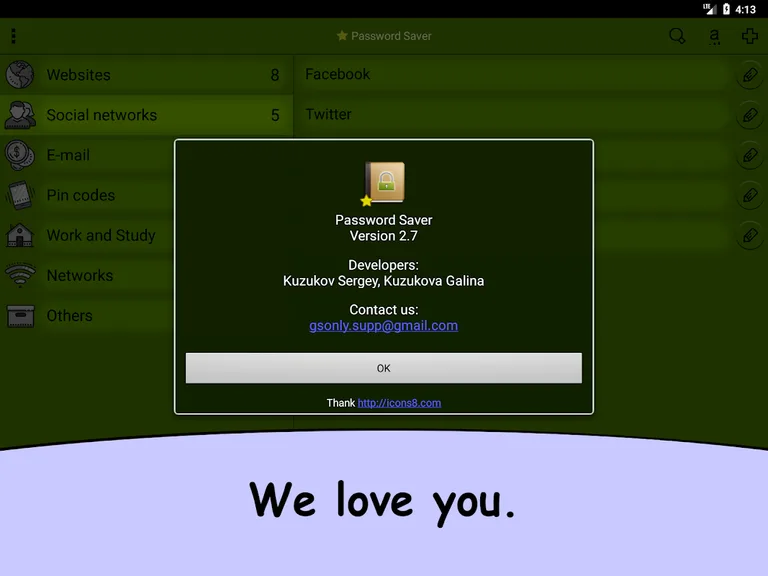768x576 pixels.
Task: Open the Pin codes category
Action: (x=87, y=195)
